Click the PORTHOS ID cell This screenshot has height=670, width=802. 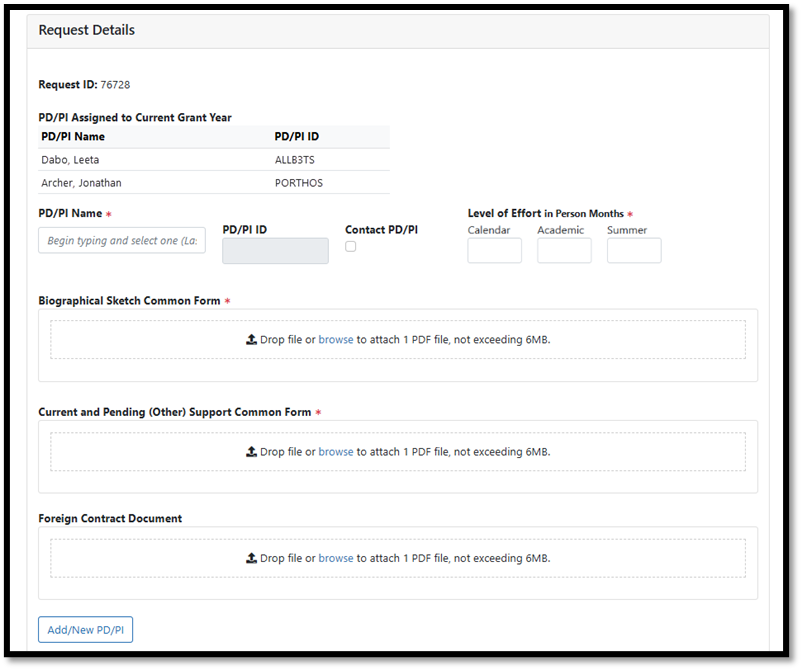tap(298, 183)
